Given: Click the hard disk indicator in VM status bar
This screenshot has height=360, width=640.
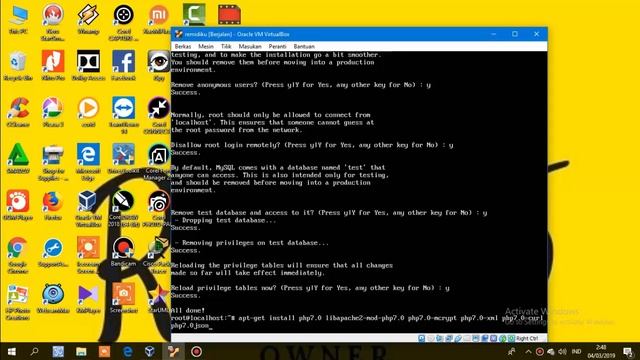Looking at the screenshot, I should click(x=422, y=338).
